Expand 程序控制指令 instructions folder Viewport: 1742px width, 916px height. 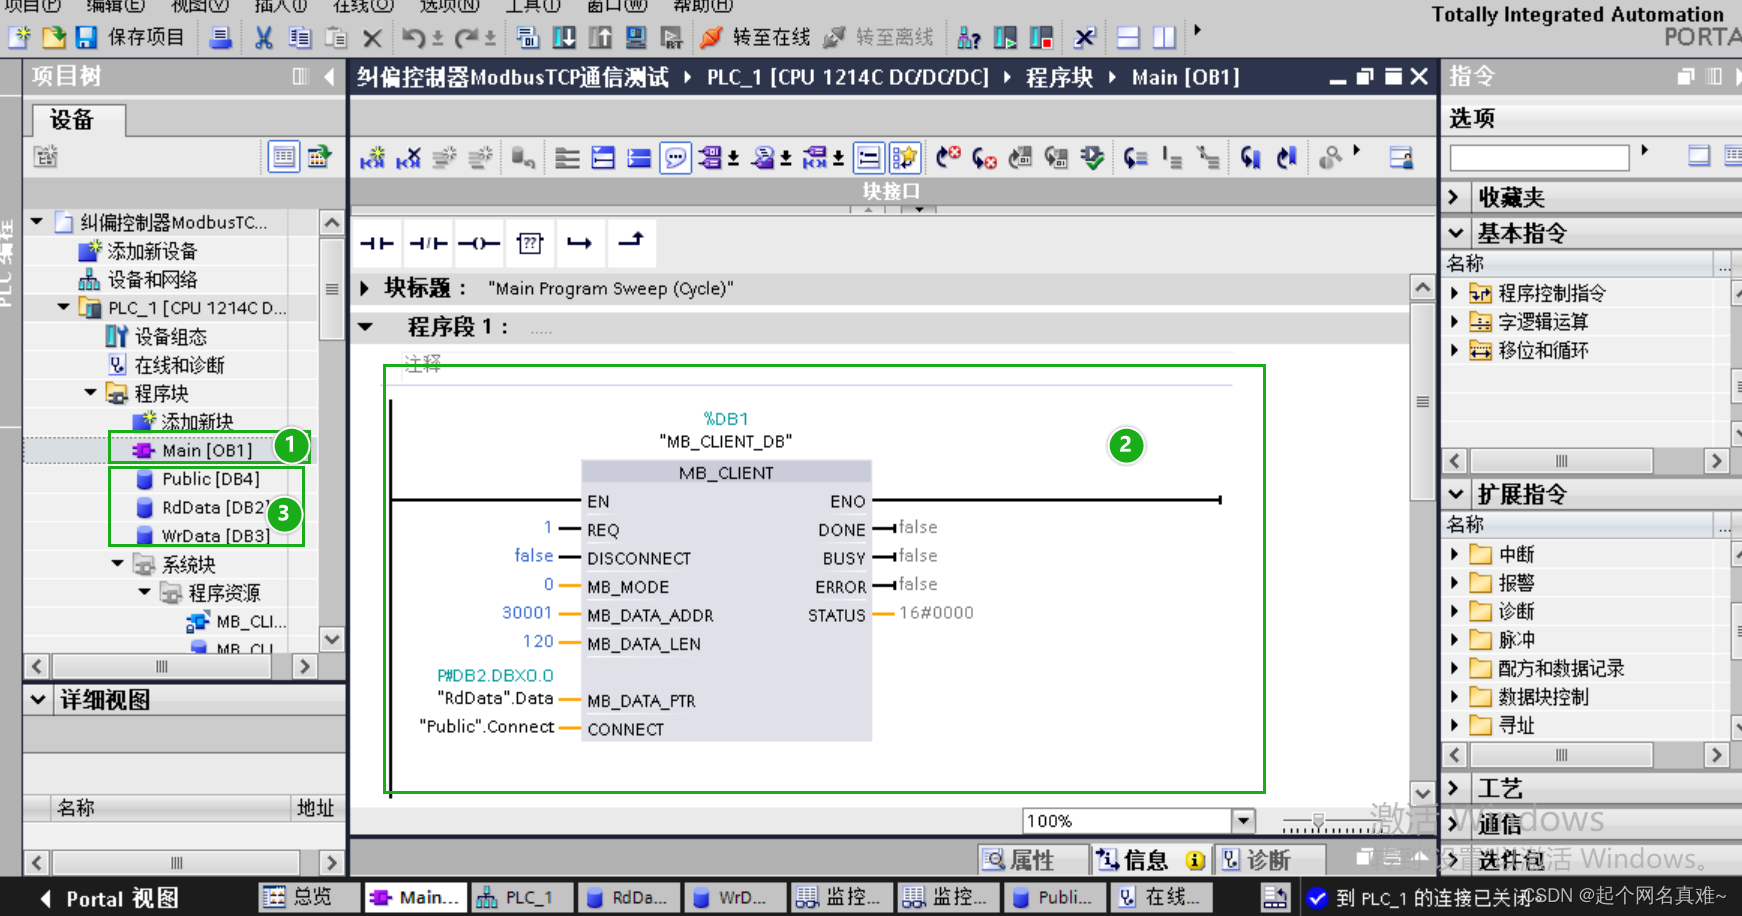tap(1455, 293)
